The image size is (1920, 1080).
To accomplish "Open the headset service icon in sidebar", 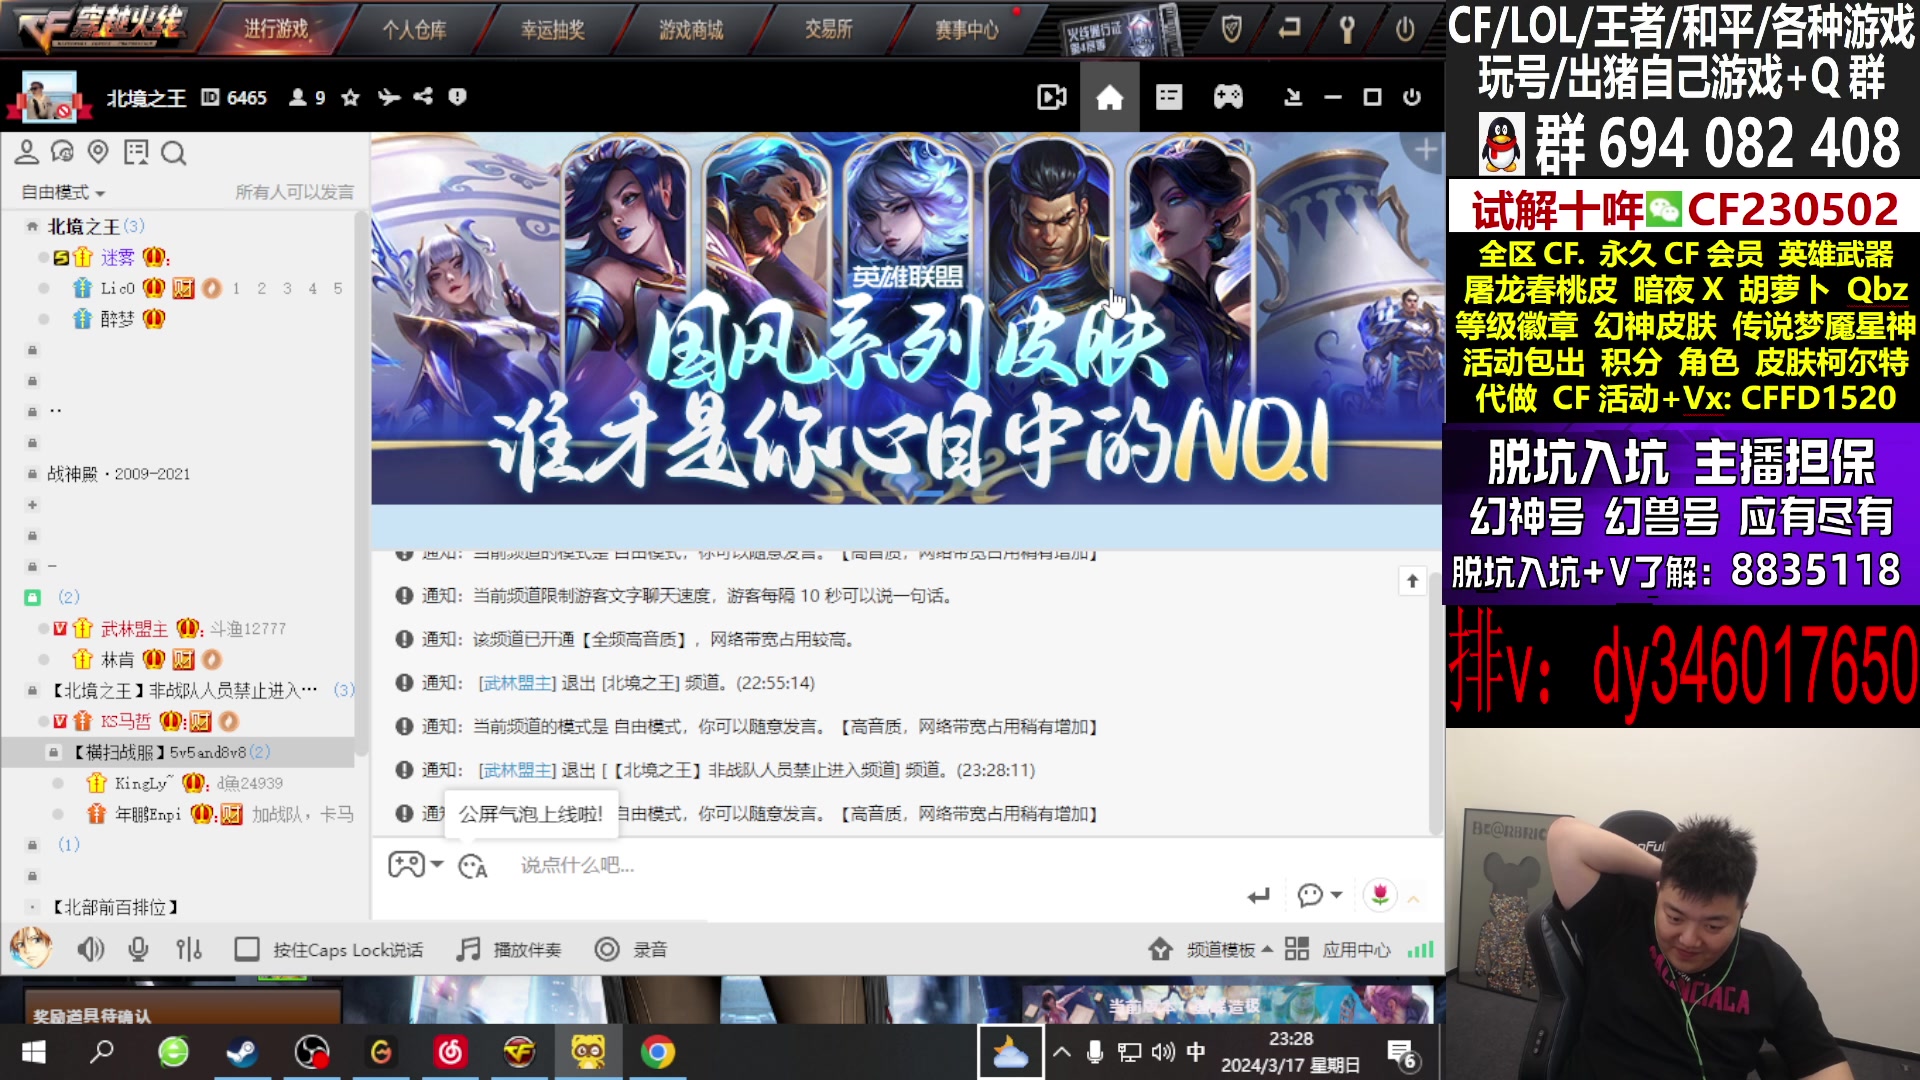I will [62, 152].
